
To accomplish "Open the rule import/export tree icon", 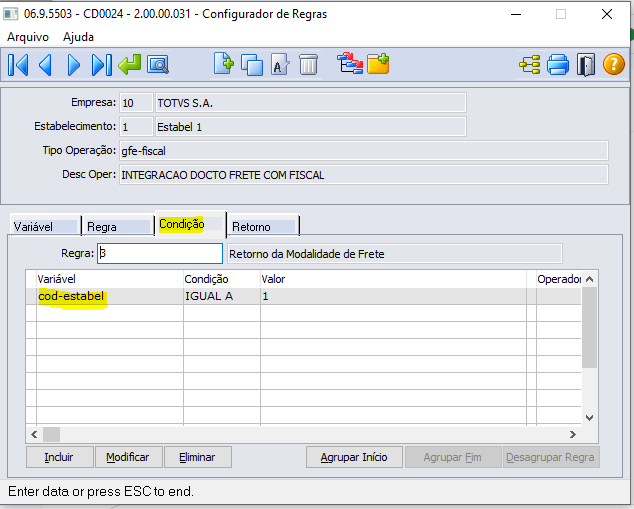I will click(349, 63).
